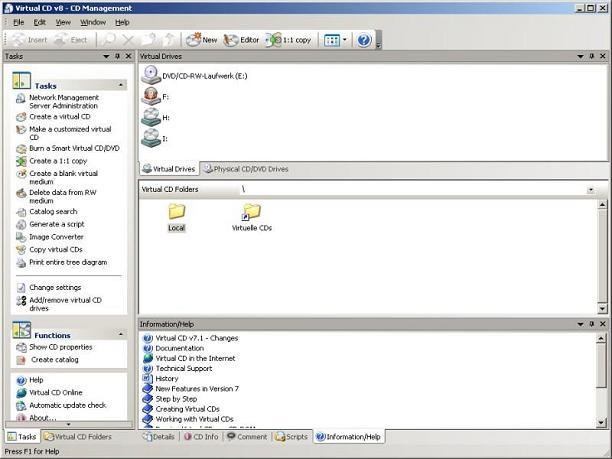Switch to the Details tab
Image resolution: width=612 pixels, height=459 pixels.
158,437
